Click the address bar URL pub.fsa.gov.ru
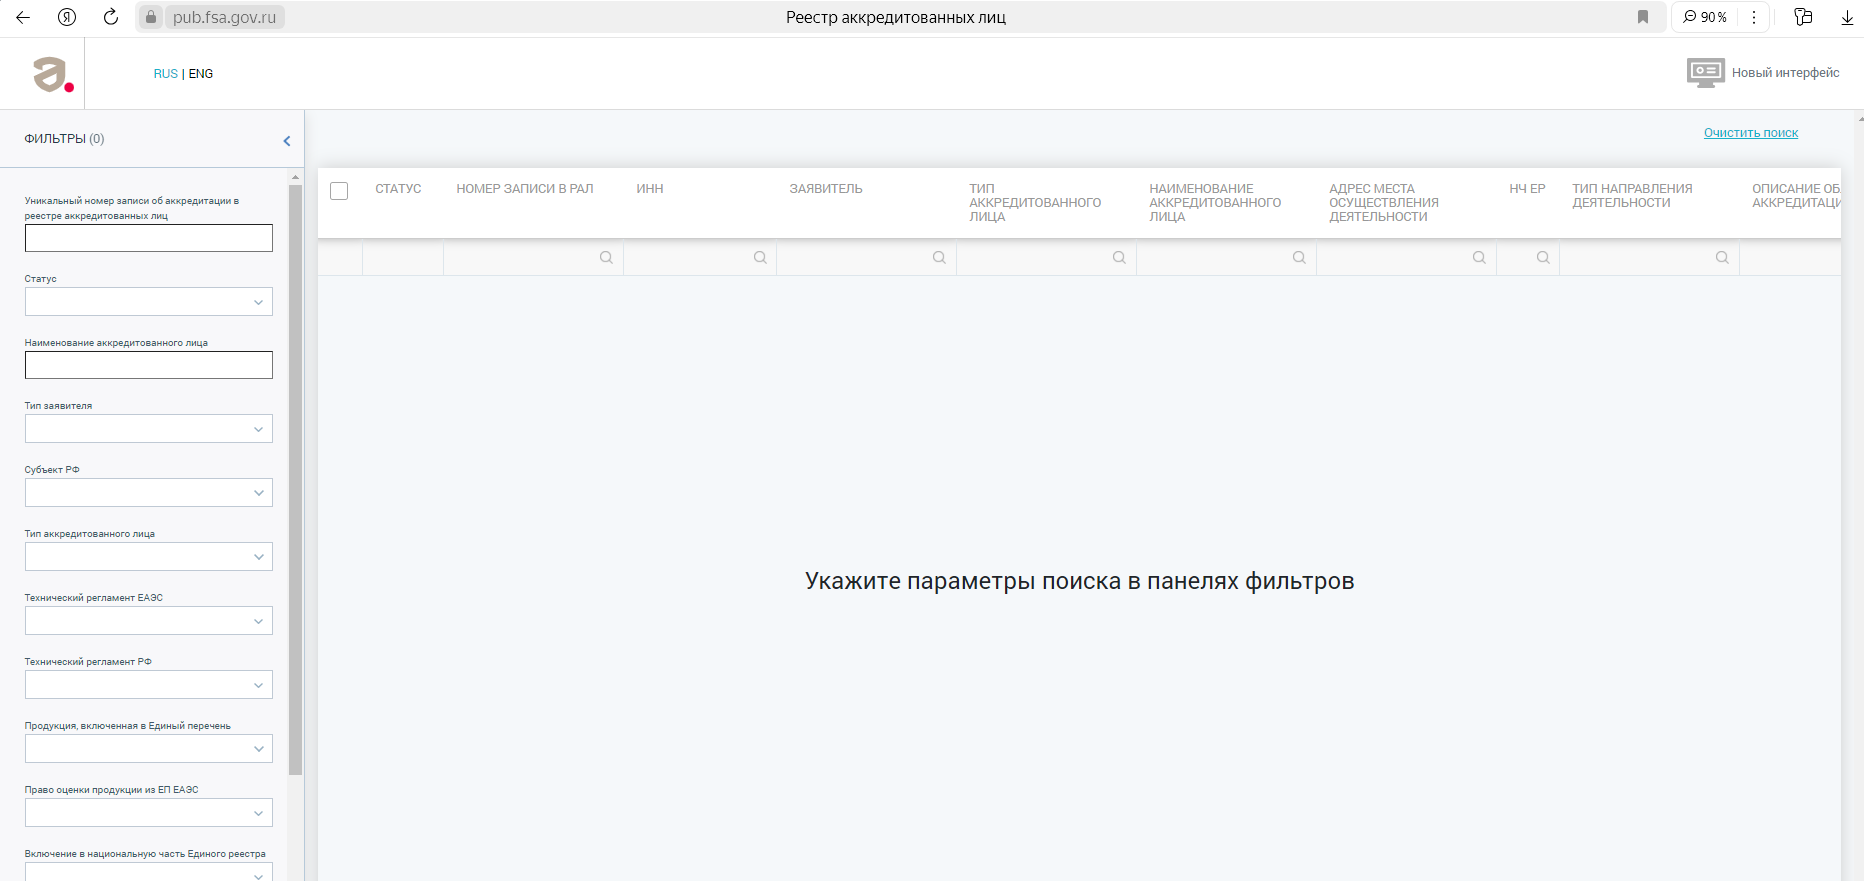Viewport: 1864px width, 881px height. click(224, 17)
